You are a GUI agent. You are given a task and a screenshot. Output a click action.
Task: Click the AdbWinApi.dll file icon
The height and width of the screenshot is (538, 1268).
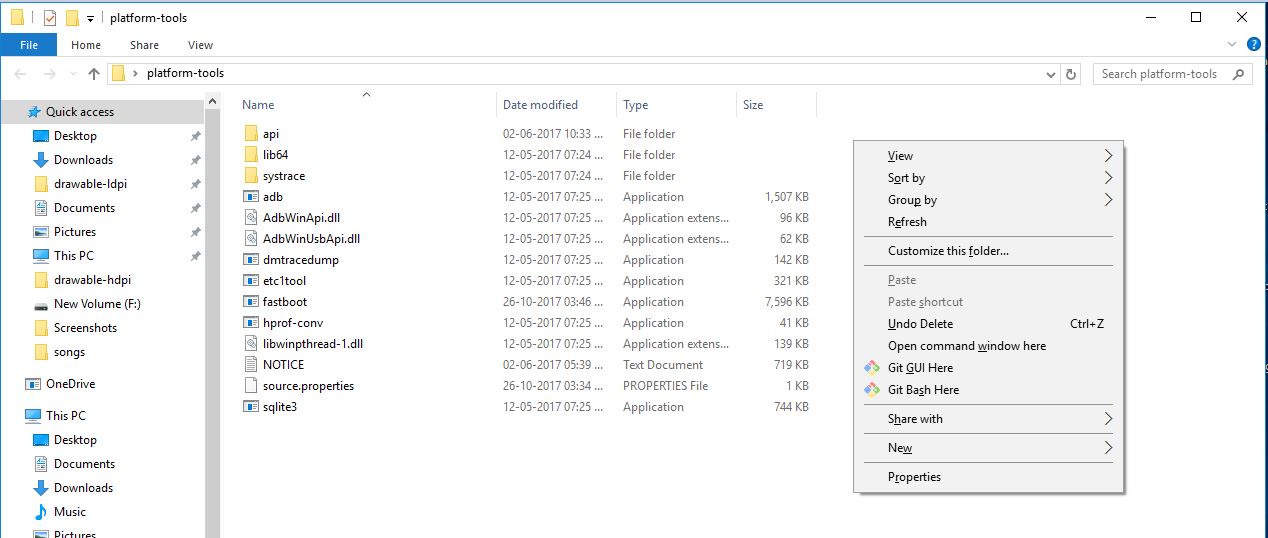(251, 218)
